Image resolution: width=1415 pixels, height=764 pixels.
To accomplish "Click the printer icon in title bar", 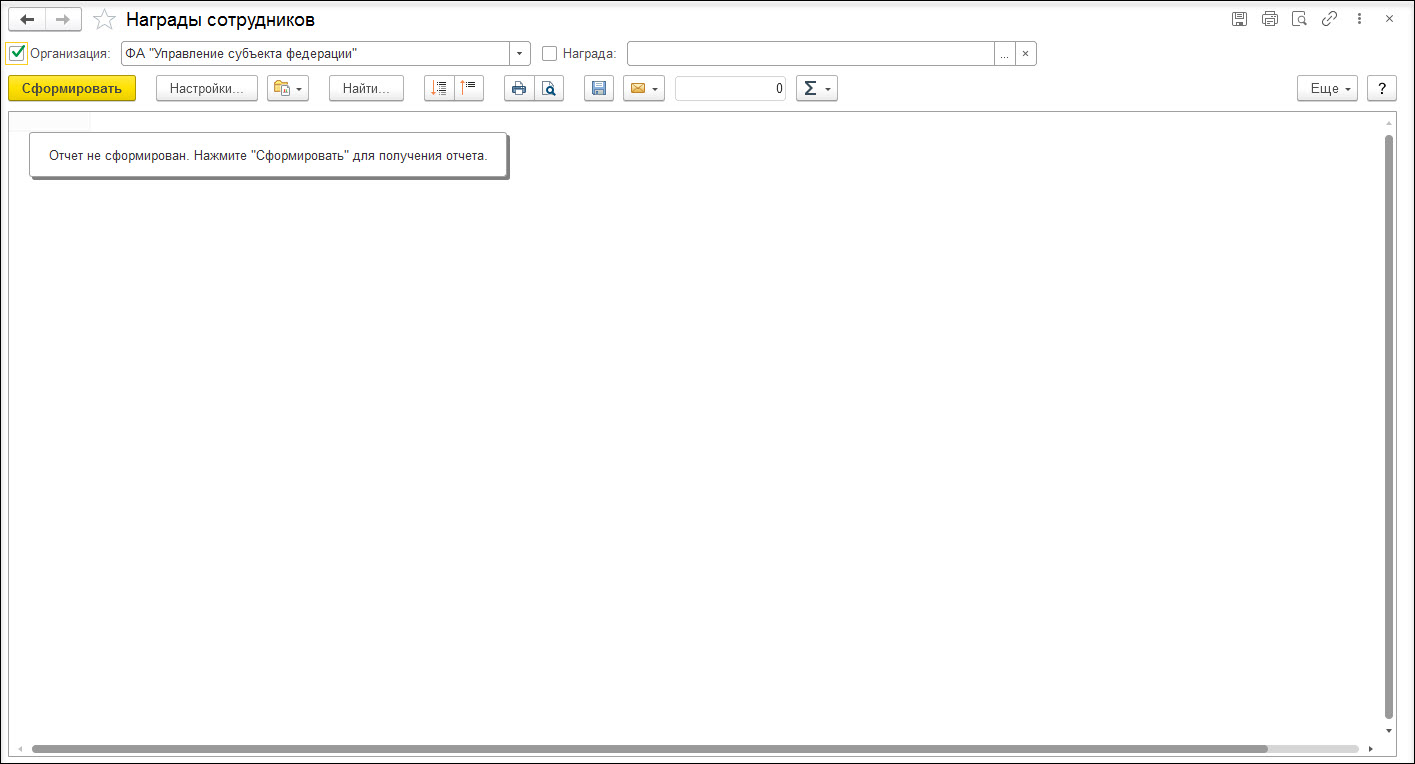I will pos(1269,19).
